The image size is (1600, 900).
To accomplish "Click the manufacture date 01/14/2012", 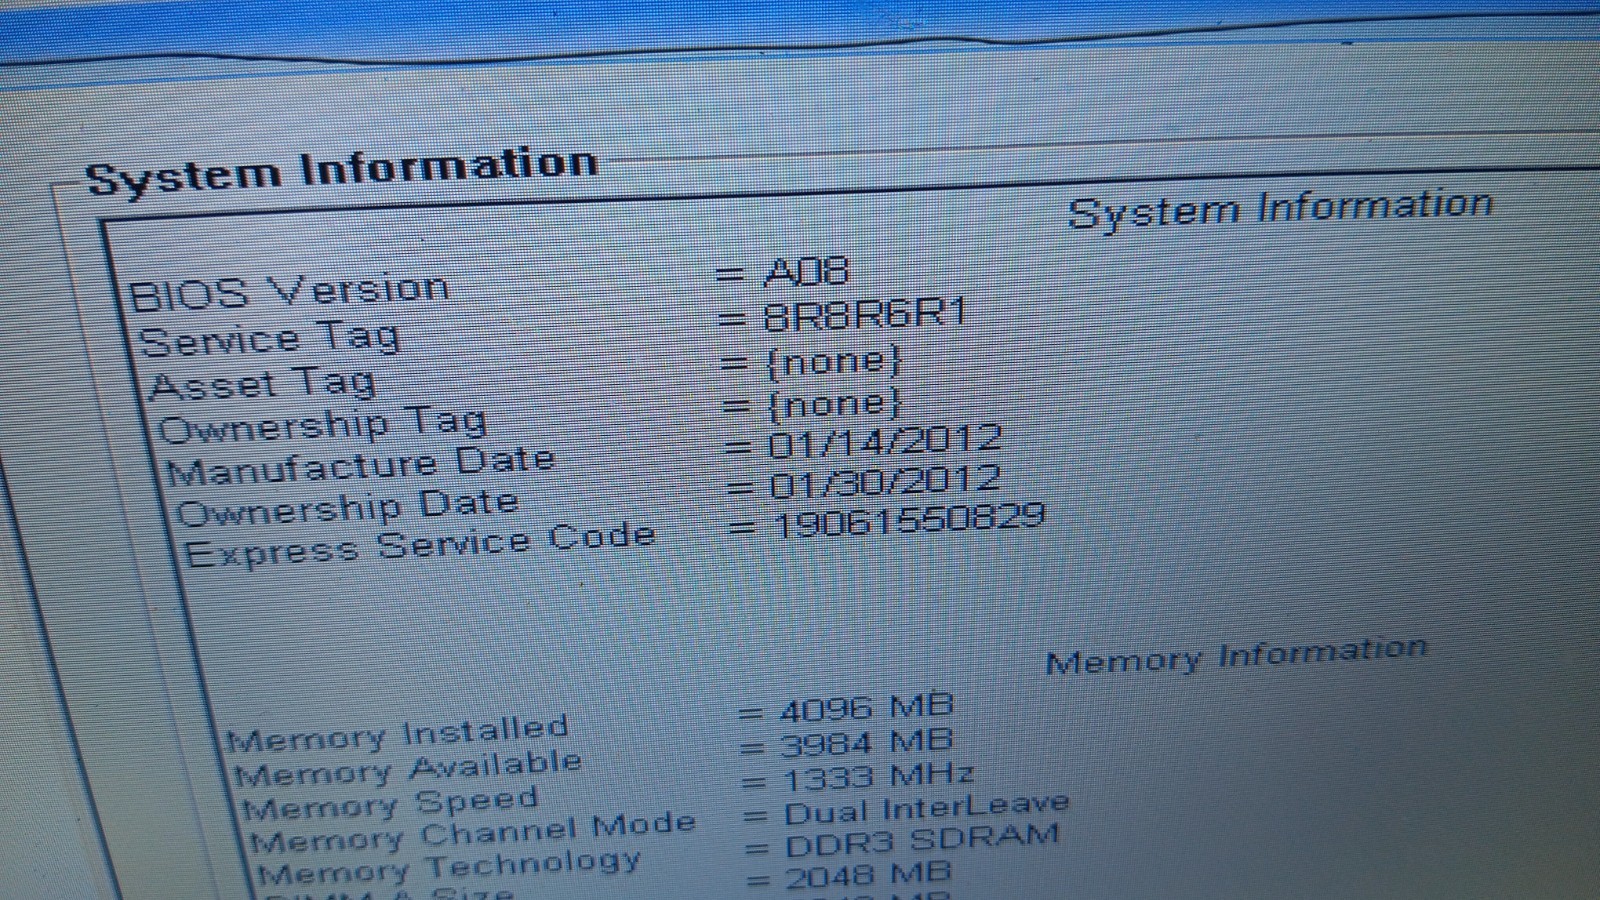I will 885,440.
